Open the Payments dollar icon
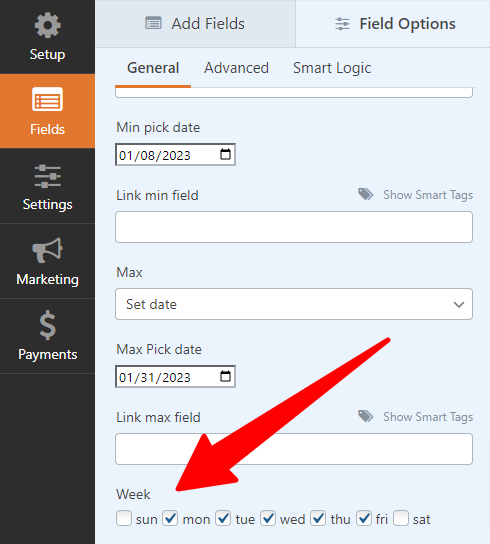Viewport: 490px width, 544px height. click(x=48, y=325)
